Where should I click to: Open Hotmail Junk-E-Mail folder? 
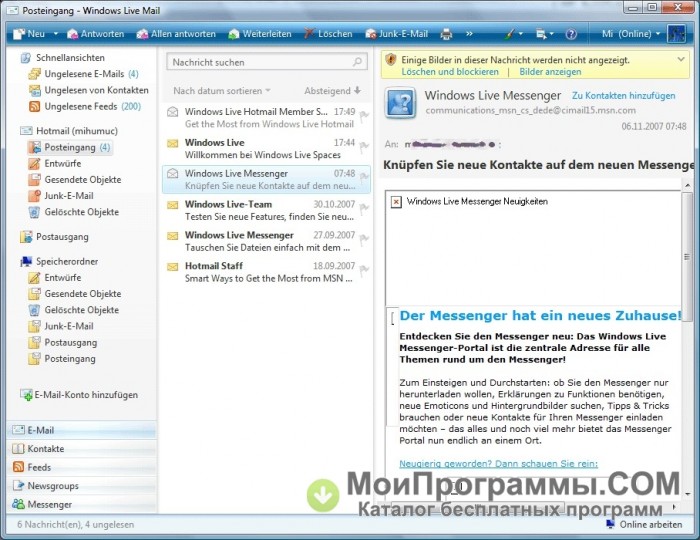pyautogui.click(x=61, y=196)
